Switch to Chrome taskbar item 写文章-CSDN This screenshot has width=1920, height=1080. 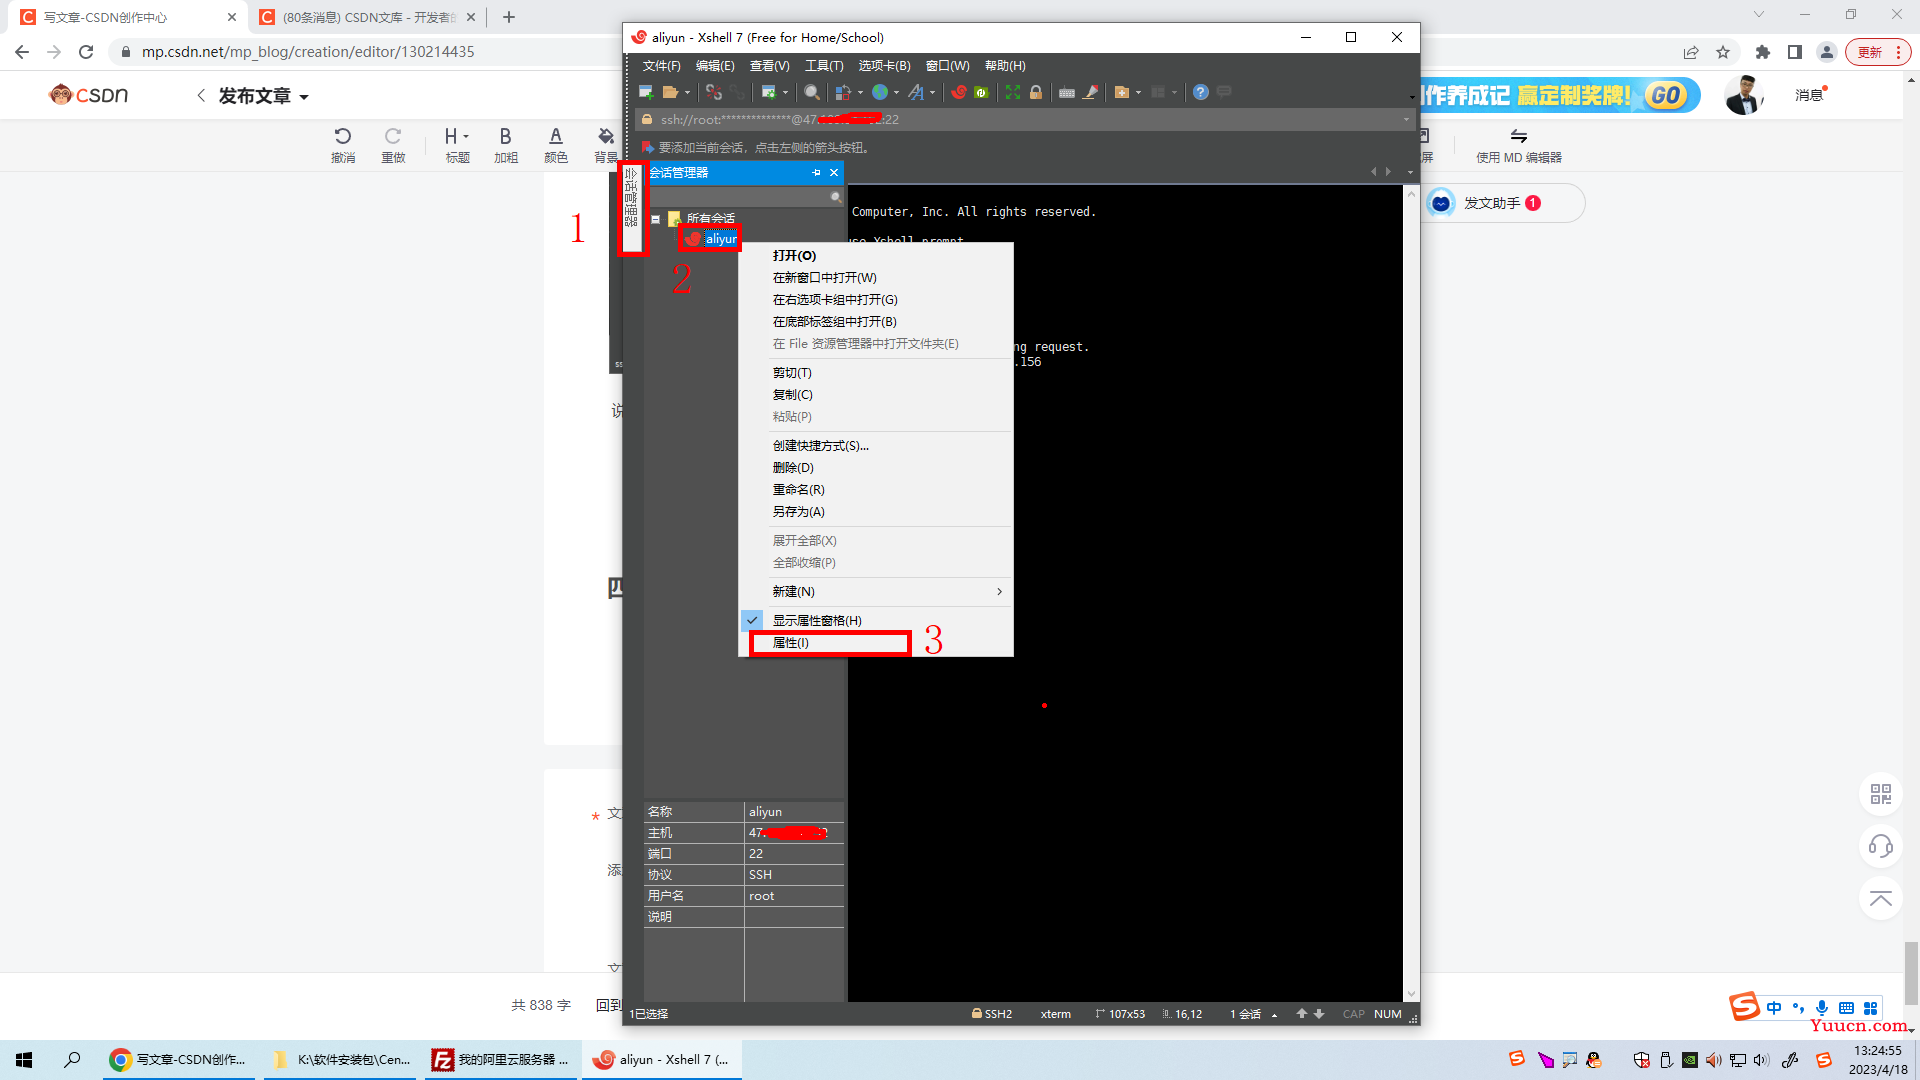tap(178, 1059)
